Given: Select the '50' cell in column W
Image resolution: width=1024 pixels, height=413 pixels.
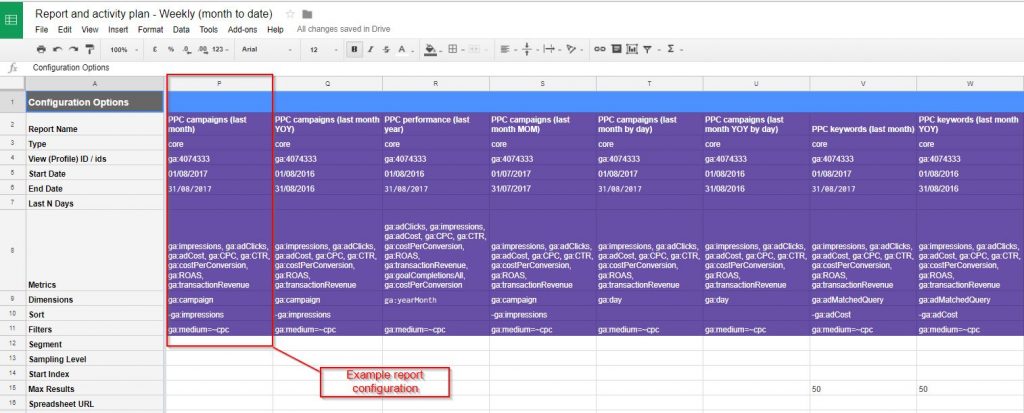Looking at the screenshot, I should click(970, 389).
